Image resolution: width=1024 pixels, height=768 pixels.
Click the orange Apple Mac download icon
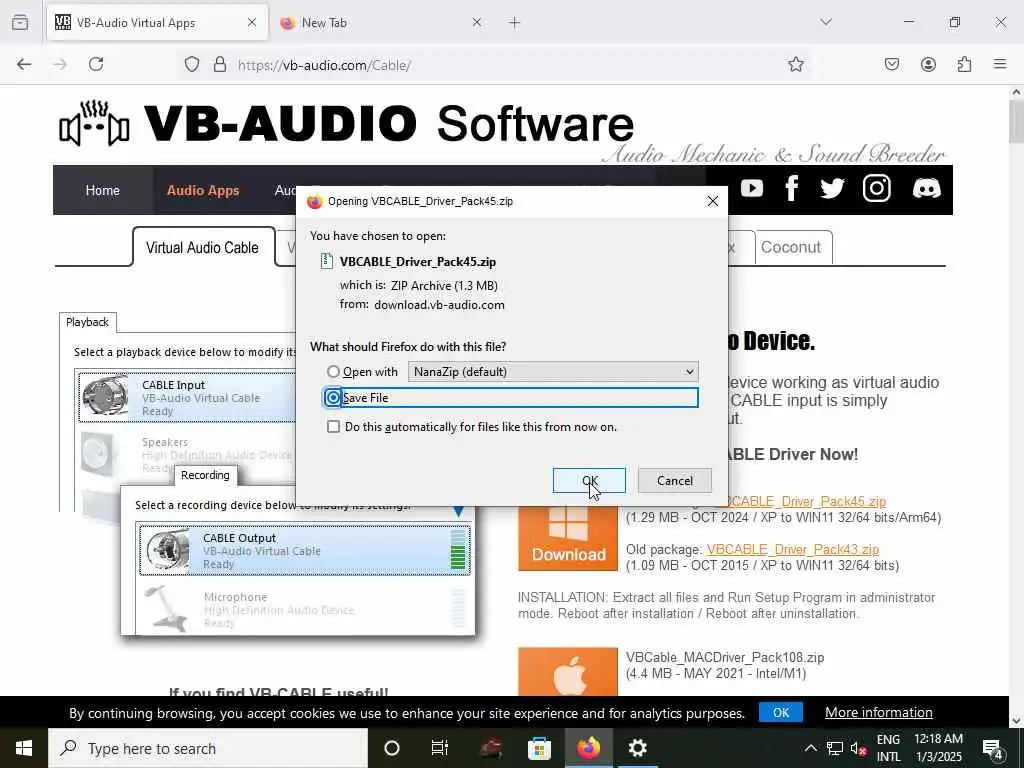(x=568, y=671)
